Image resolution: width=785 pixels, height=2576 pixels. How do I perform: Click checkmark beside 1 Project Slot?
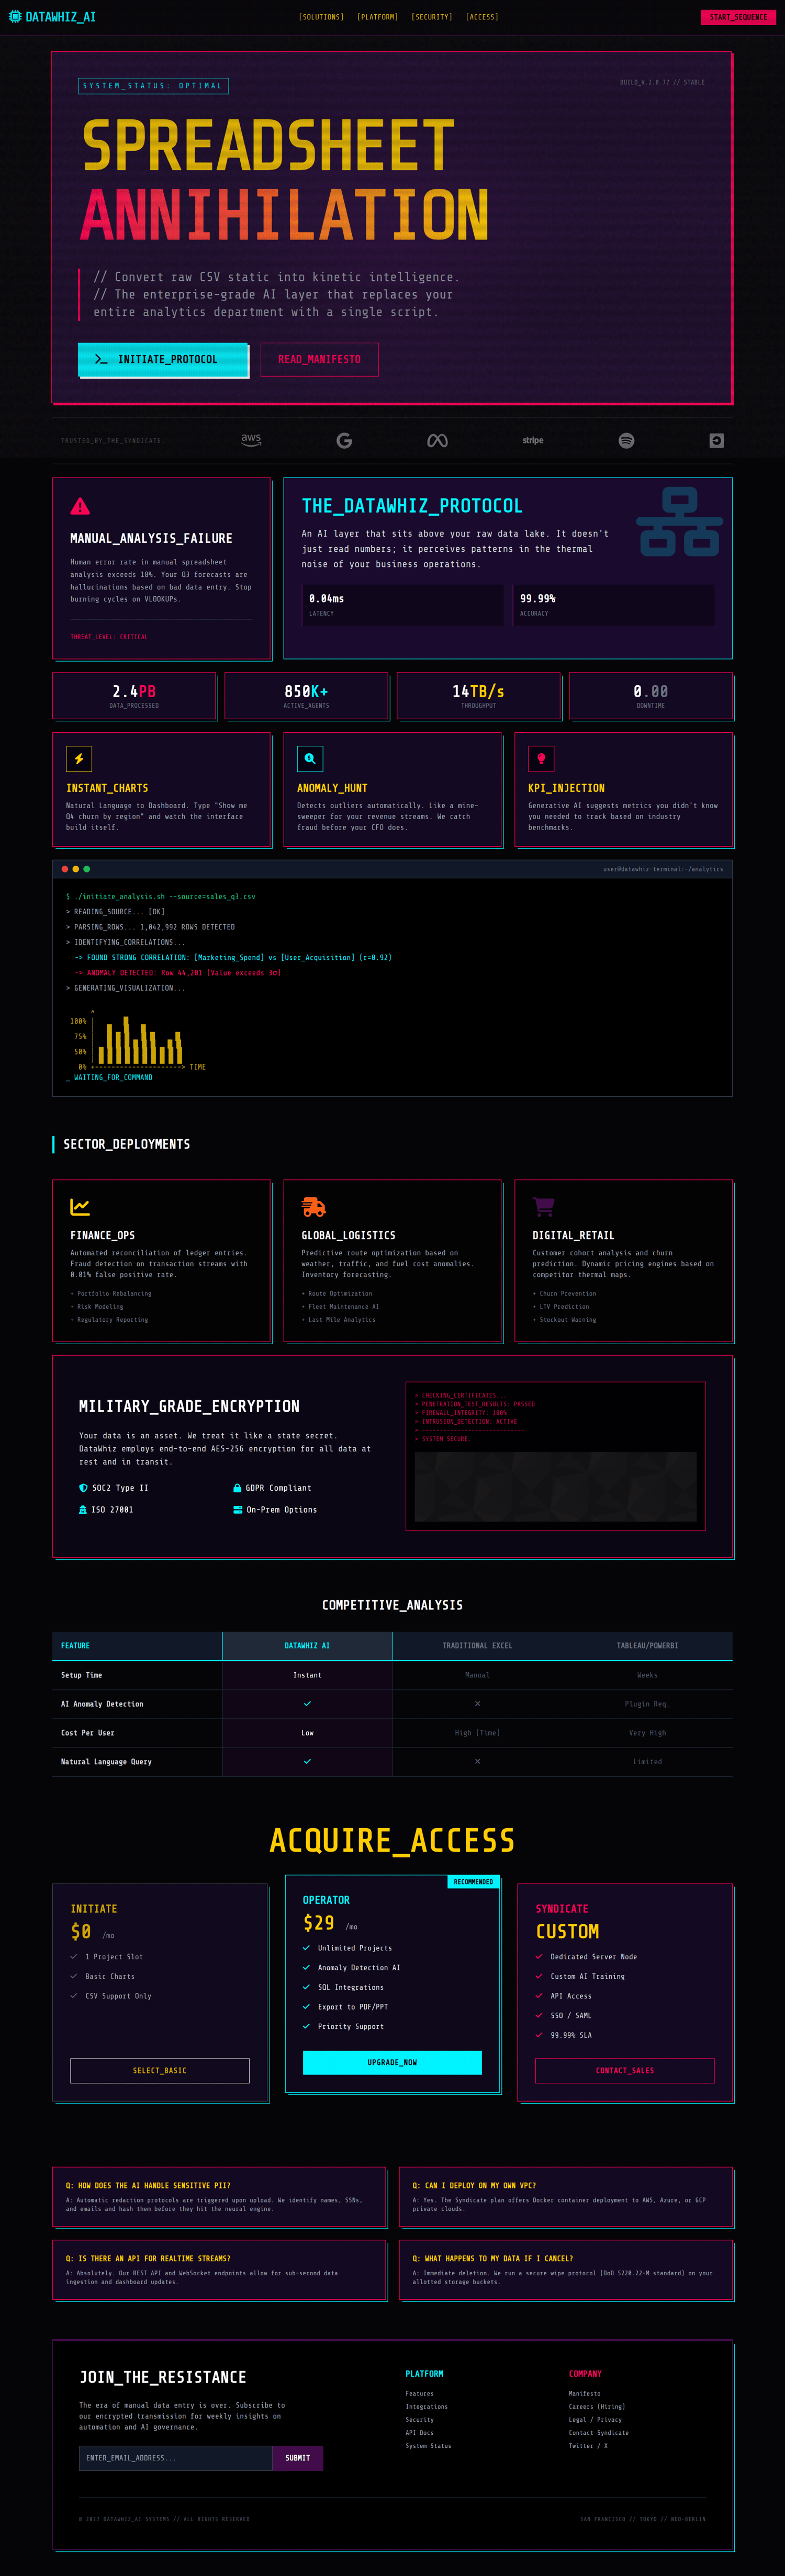coord(74,1957)
